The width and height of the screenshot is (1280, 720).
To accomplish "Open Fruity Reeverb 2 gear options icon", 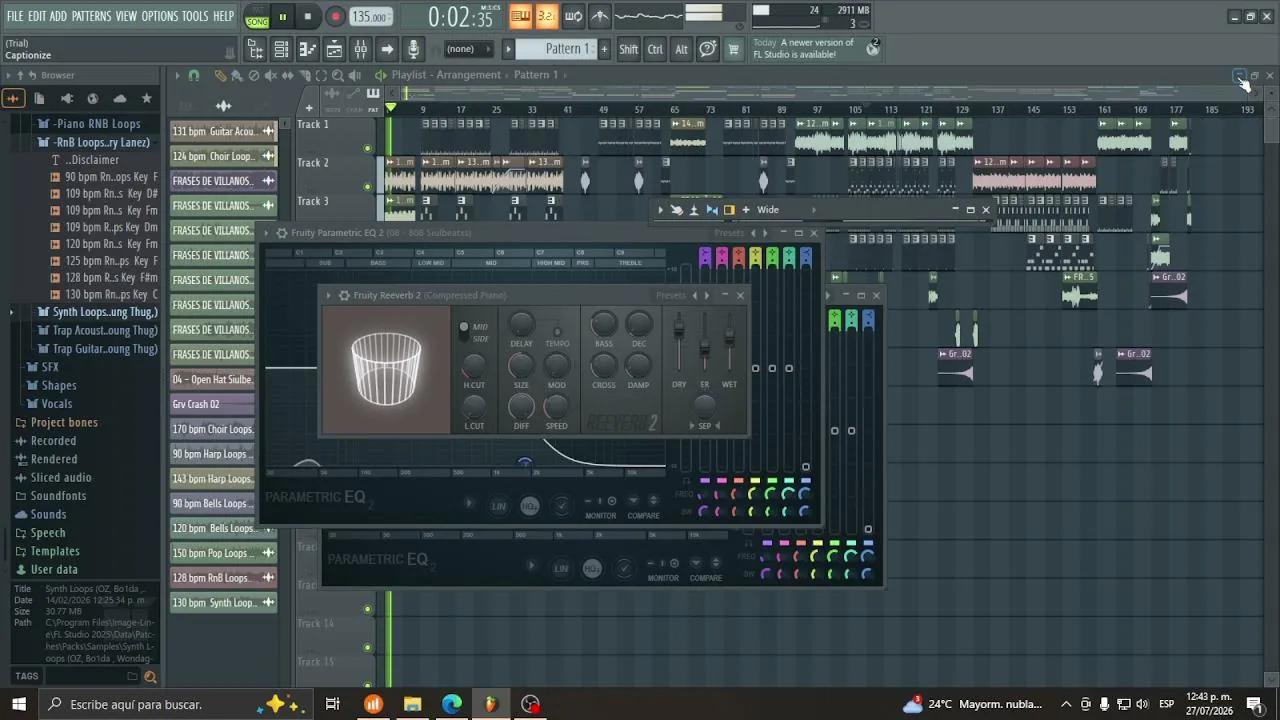I will pos(344,295).
